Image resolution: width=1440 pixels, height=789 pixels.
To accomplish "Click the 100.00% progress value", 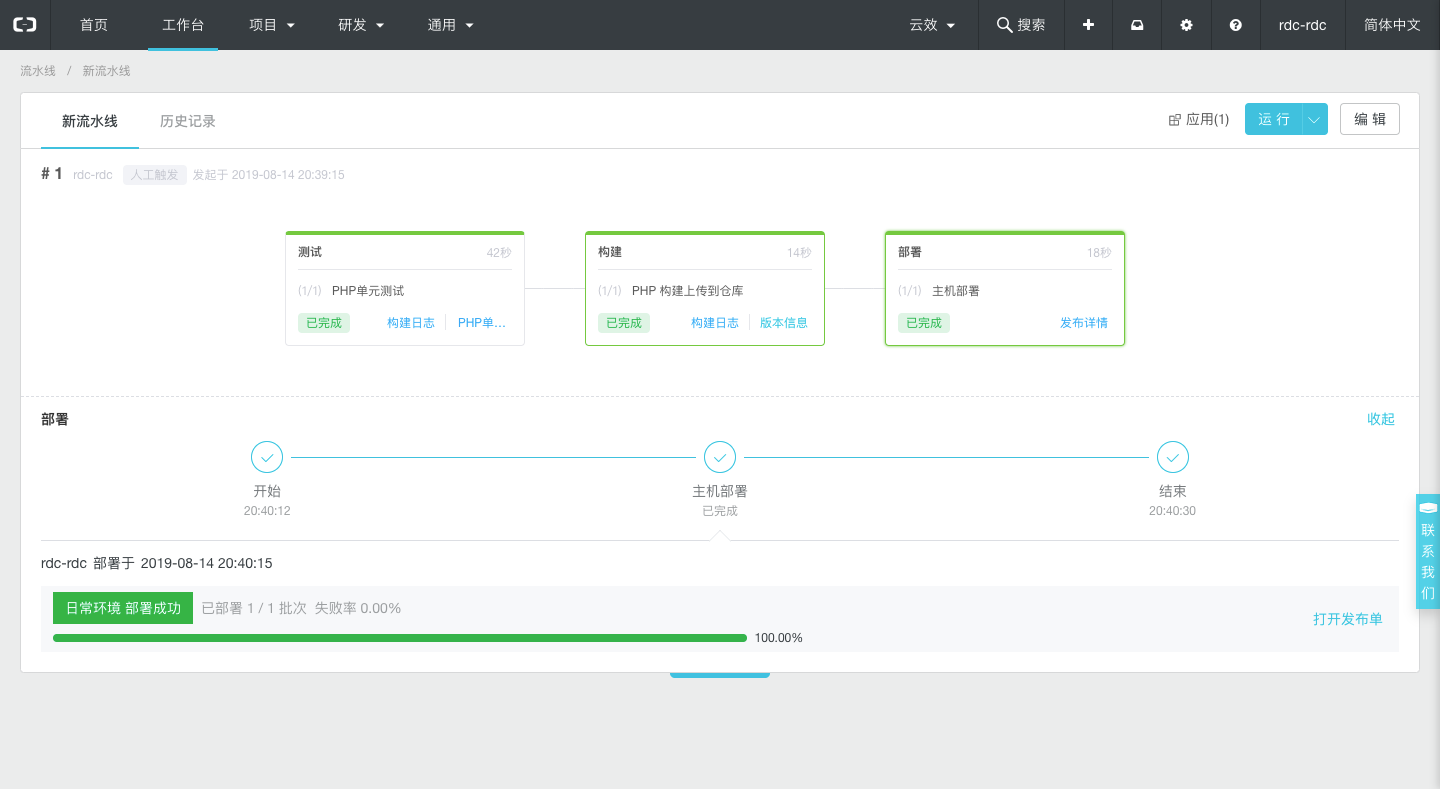I will 779,638.
